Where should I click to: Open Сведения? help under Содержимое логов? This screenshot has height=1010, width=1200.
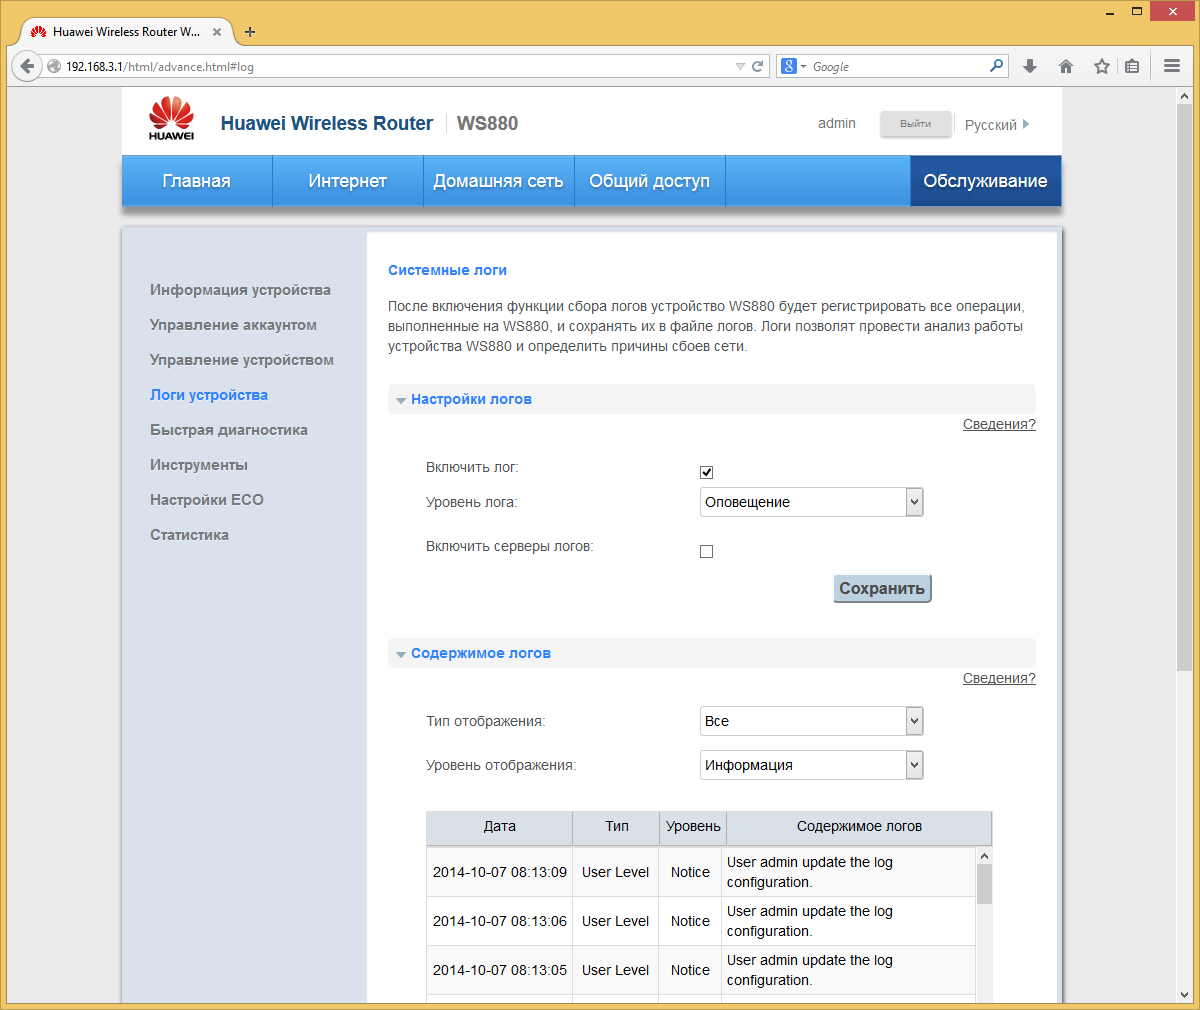point(999,678)
